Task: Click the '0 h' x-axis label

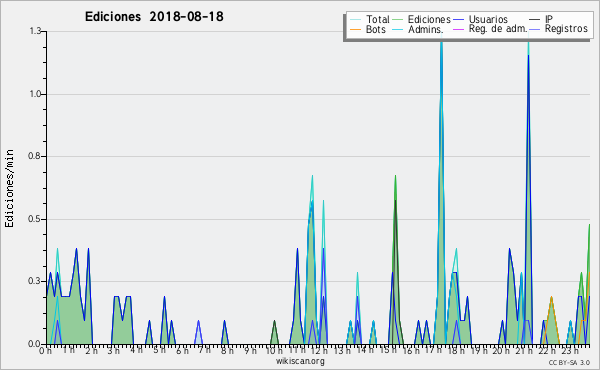Action: tap(45, 350)
